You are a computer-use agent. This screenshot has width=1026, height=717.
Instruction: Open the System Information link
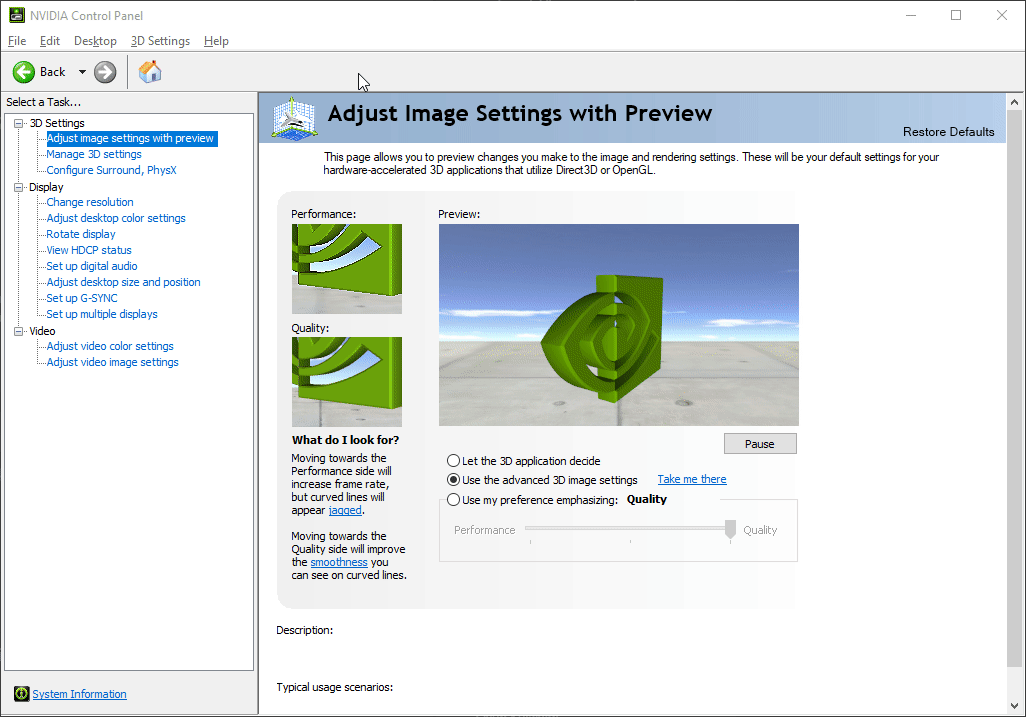click(79, 694)
